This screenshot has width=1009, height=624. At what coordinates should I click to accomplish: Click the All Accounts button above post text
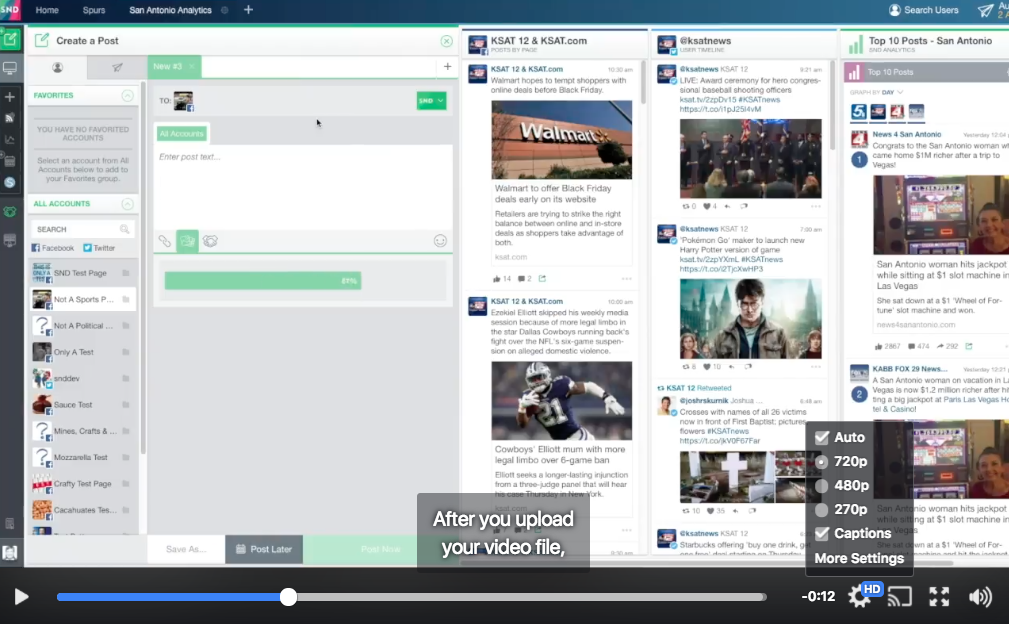pyautogui.click(x=181, y=134)
